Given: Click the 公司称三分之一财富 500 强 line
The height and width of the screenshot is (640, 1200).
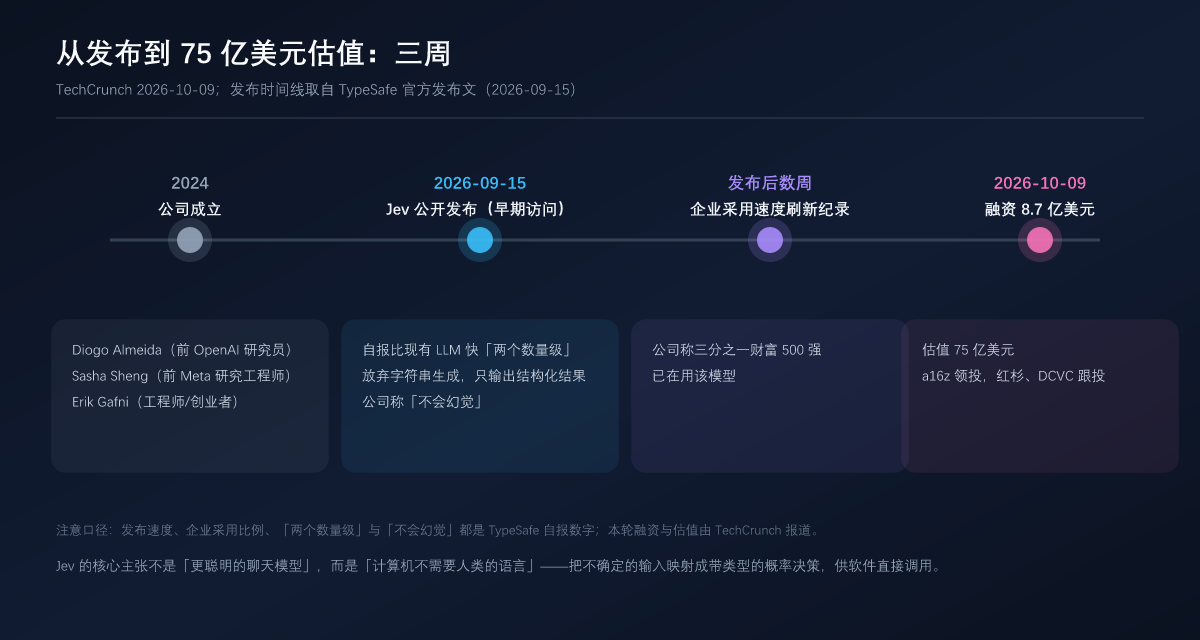Looking at the screenshot, I should 737,350.
